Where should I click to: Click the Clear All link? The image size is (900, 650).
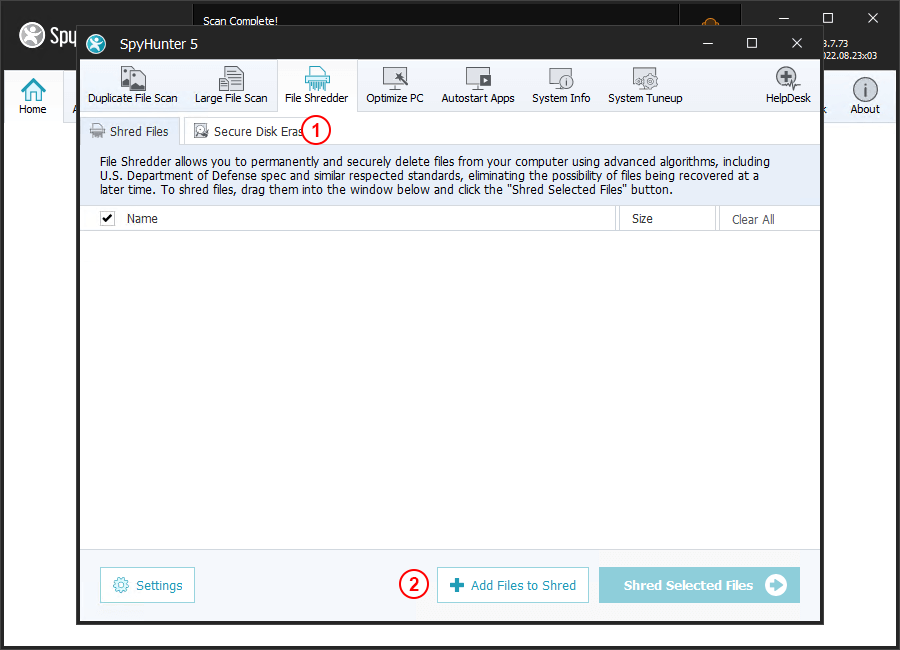click(752, 218)
